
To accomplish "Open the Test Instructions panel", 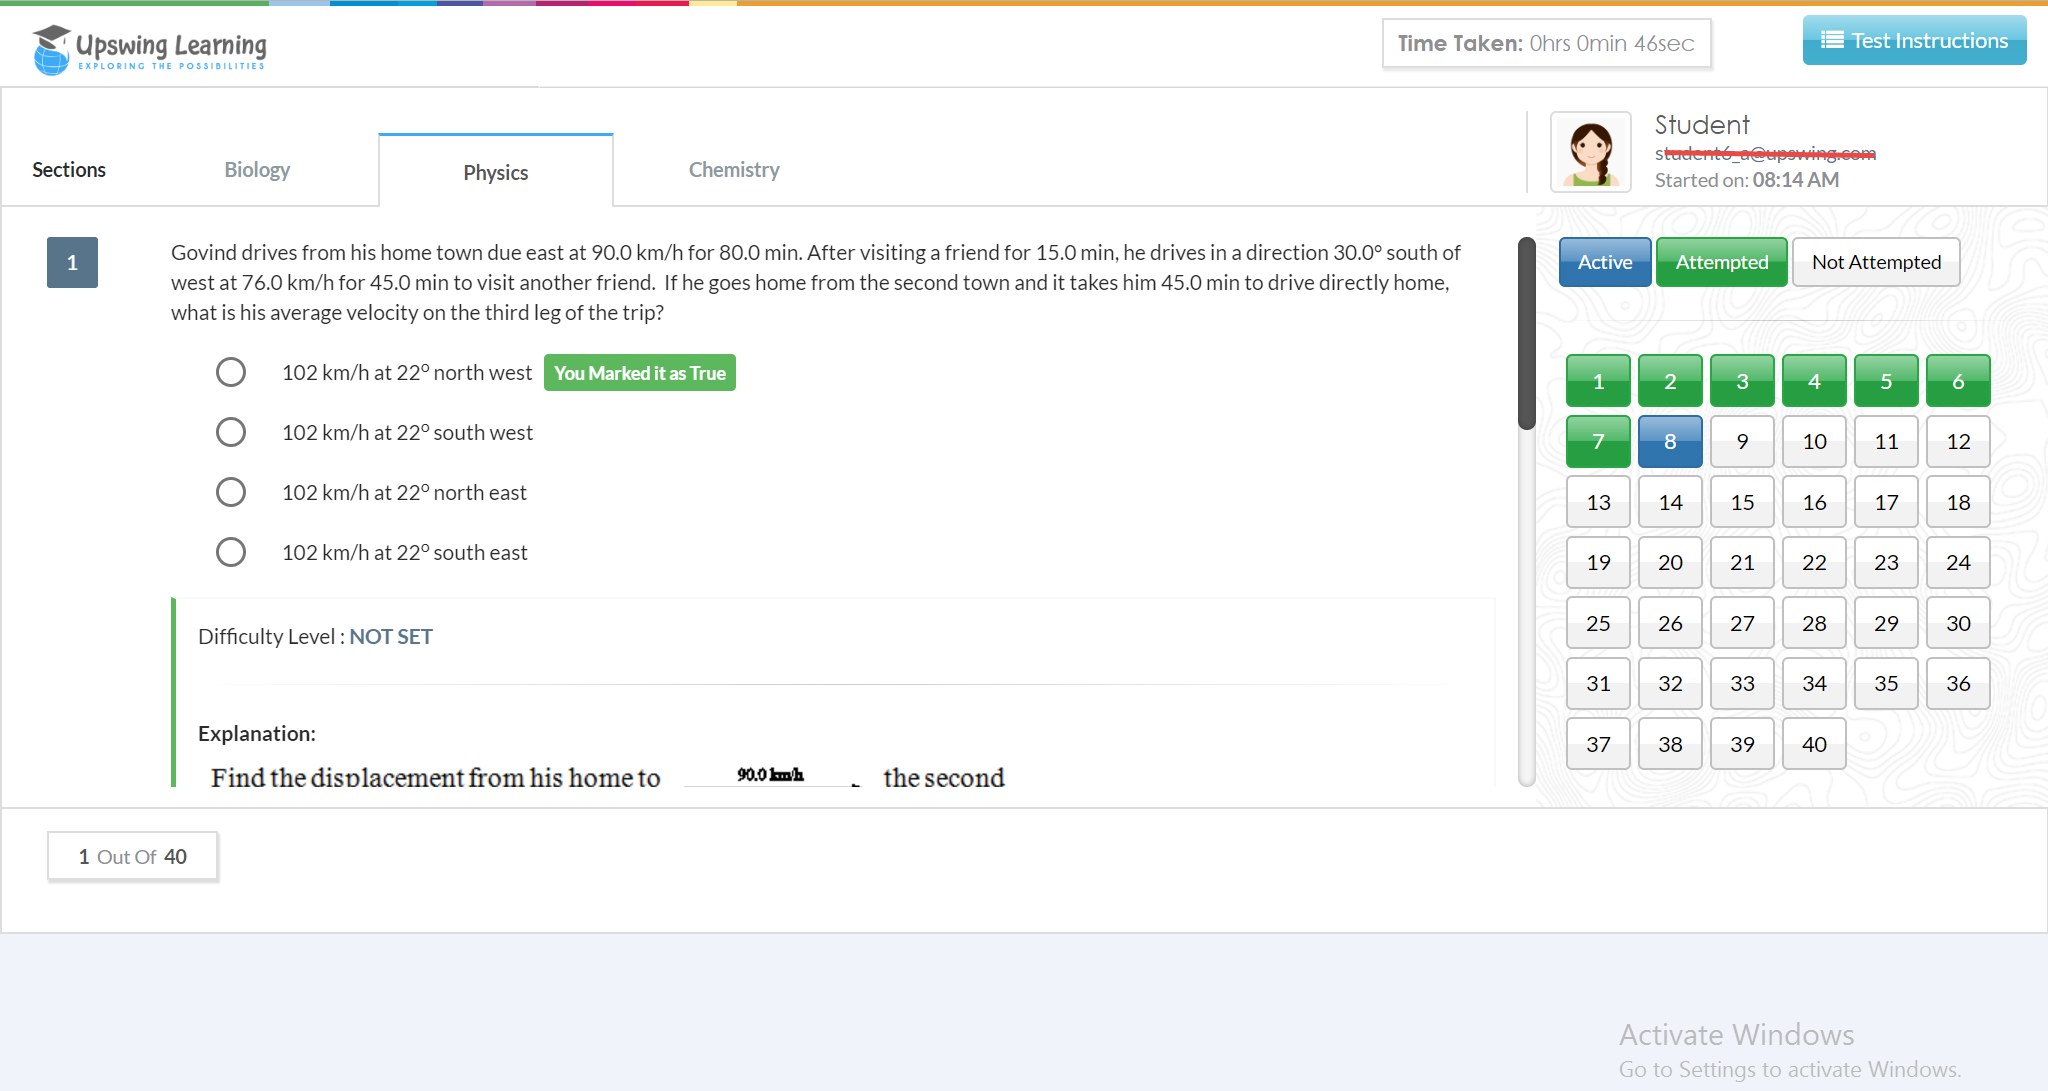I will (1914, 41).
